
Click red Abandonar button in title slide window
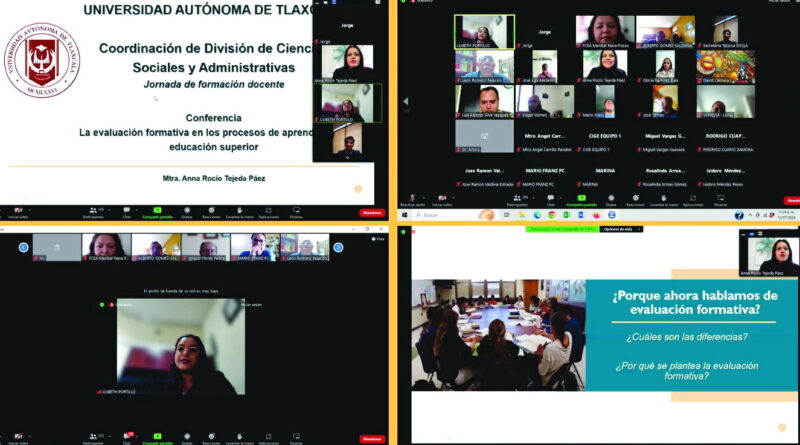tap(371, 213)
